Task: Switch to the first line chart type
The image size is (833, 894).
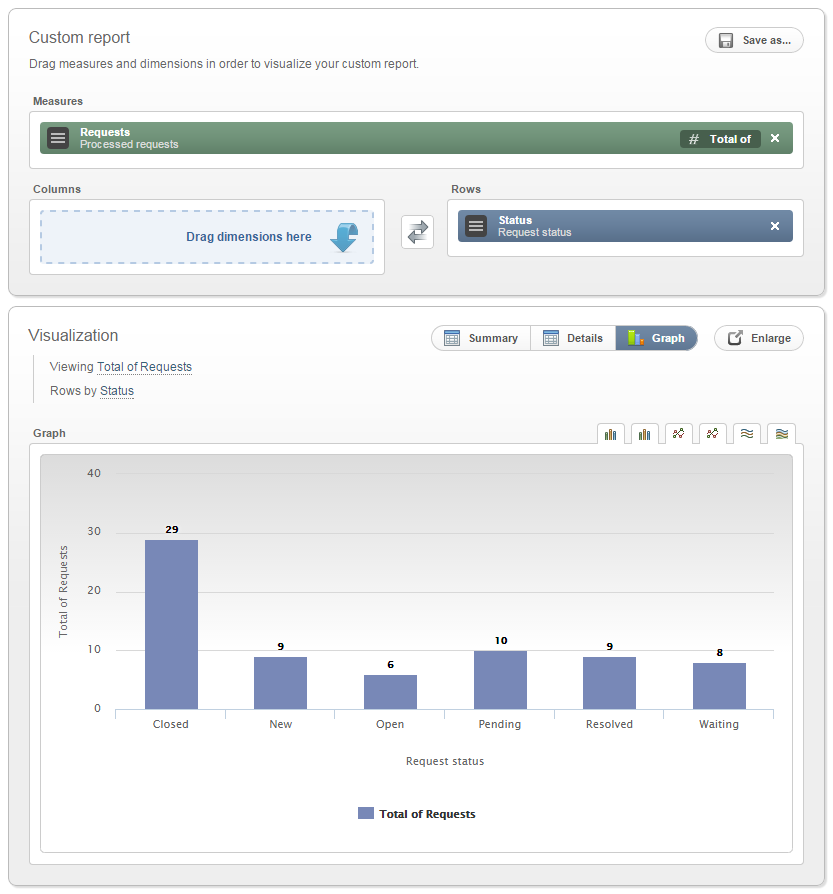Action: (678, 434)
